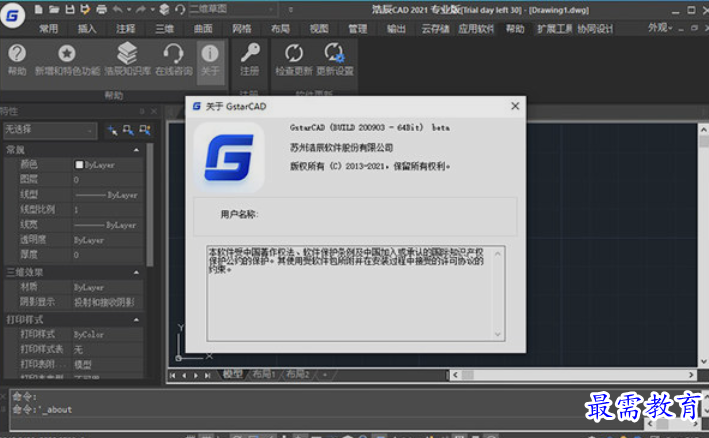
Task: Click the last layout tab navigation arrow
Action: coord(208,375)
